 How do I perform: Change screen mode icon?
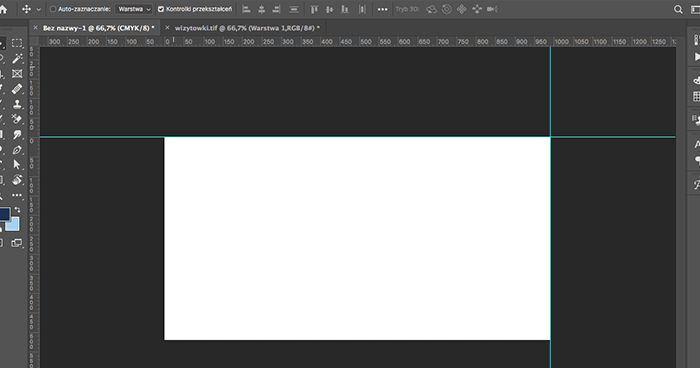pyautogui.click(x=17, y=243)
